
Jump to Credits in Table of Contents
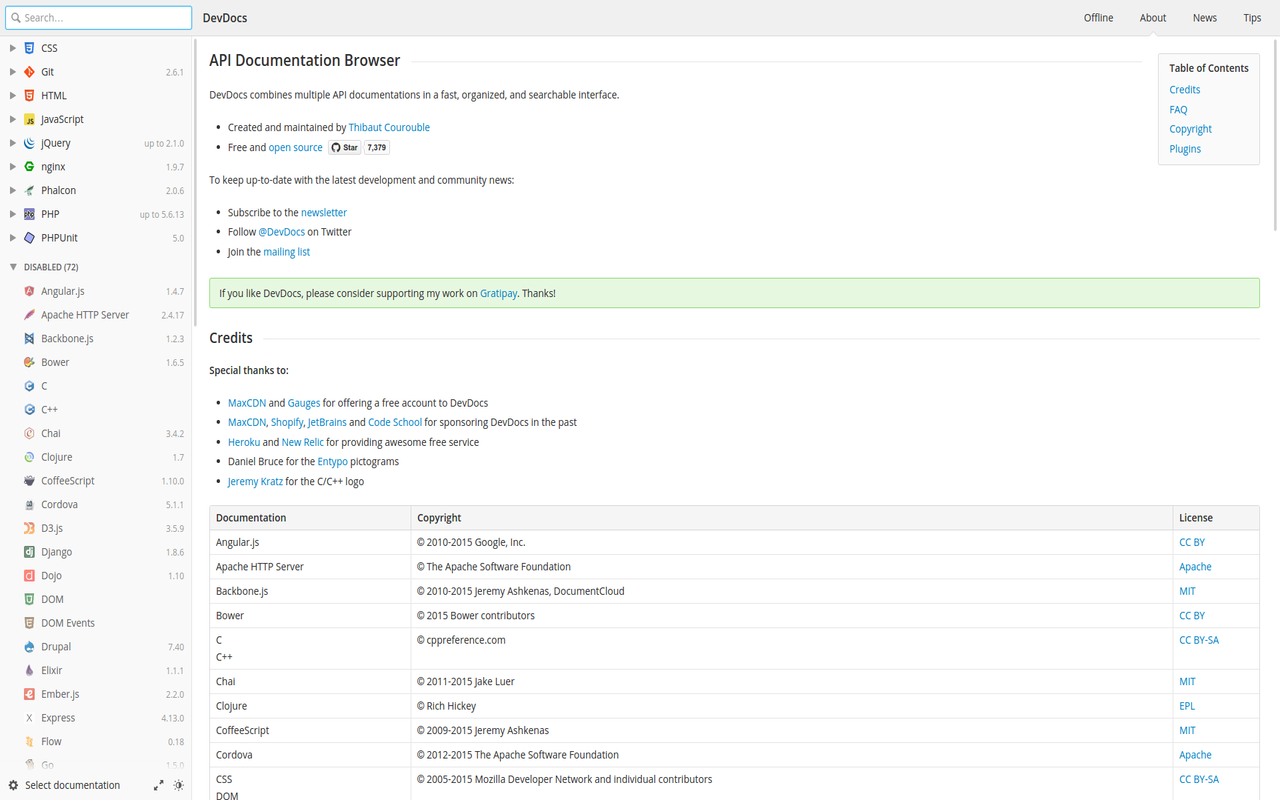pos(1185,90)
